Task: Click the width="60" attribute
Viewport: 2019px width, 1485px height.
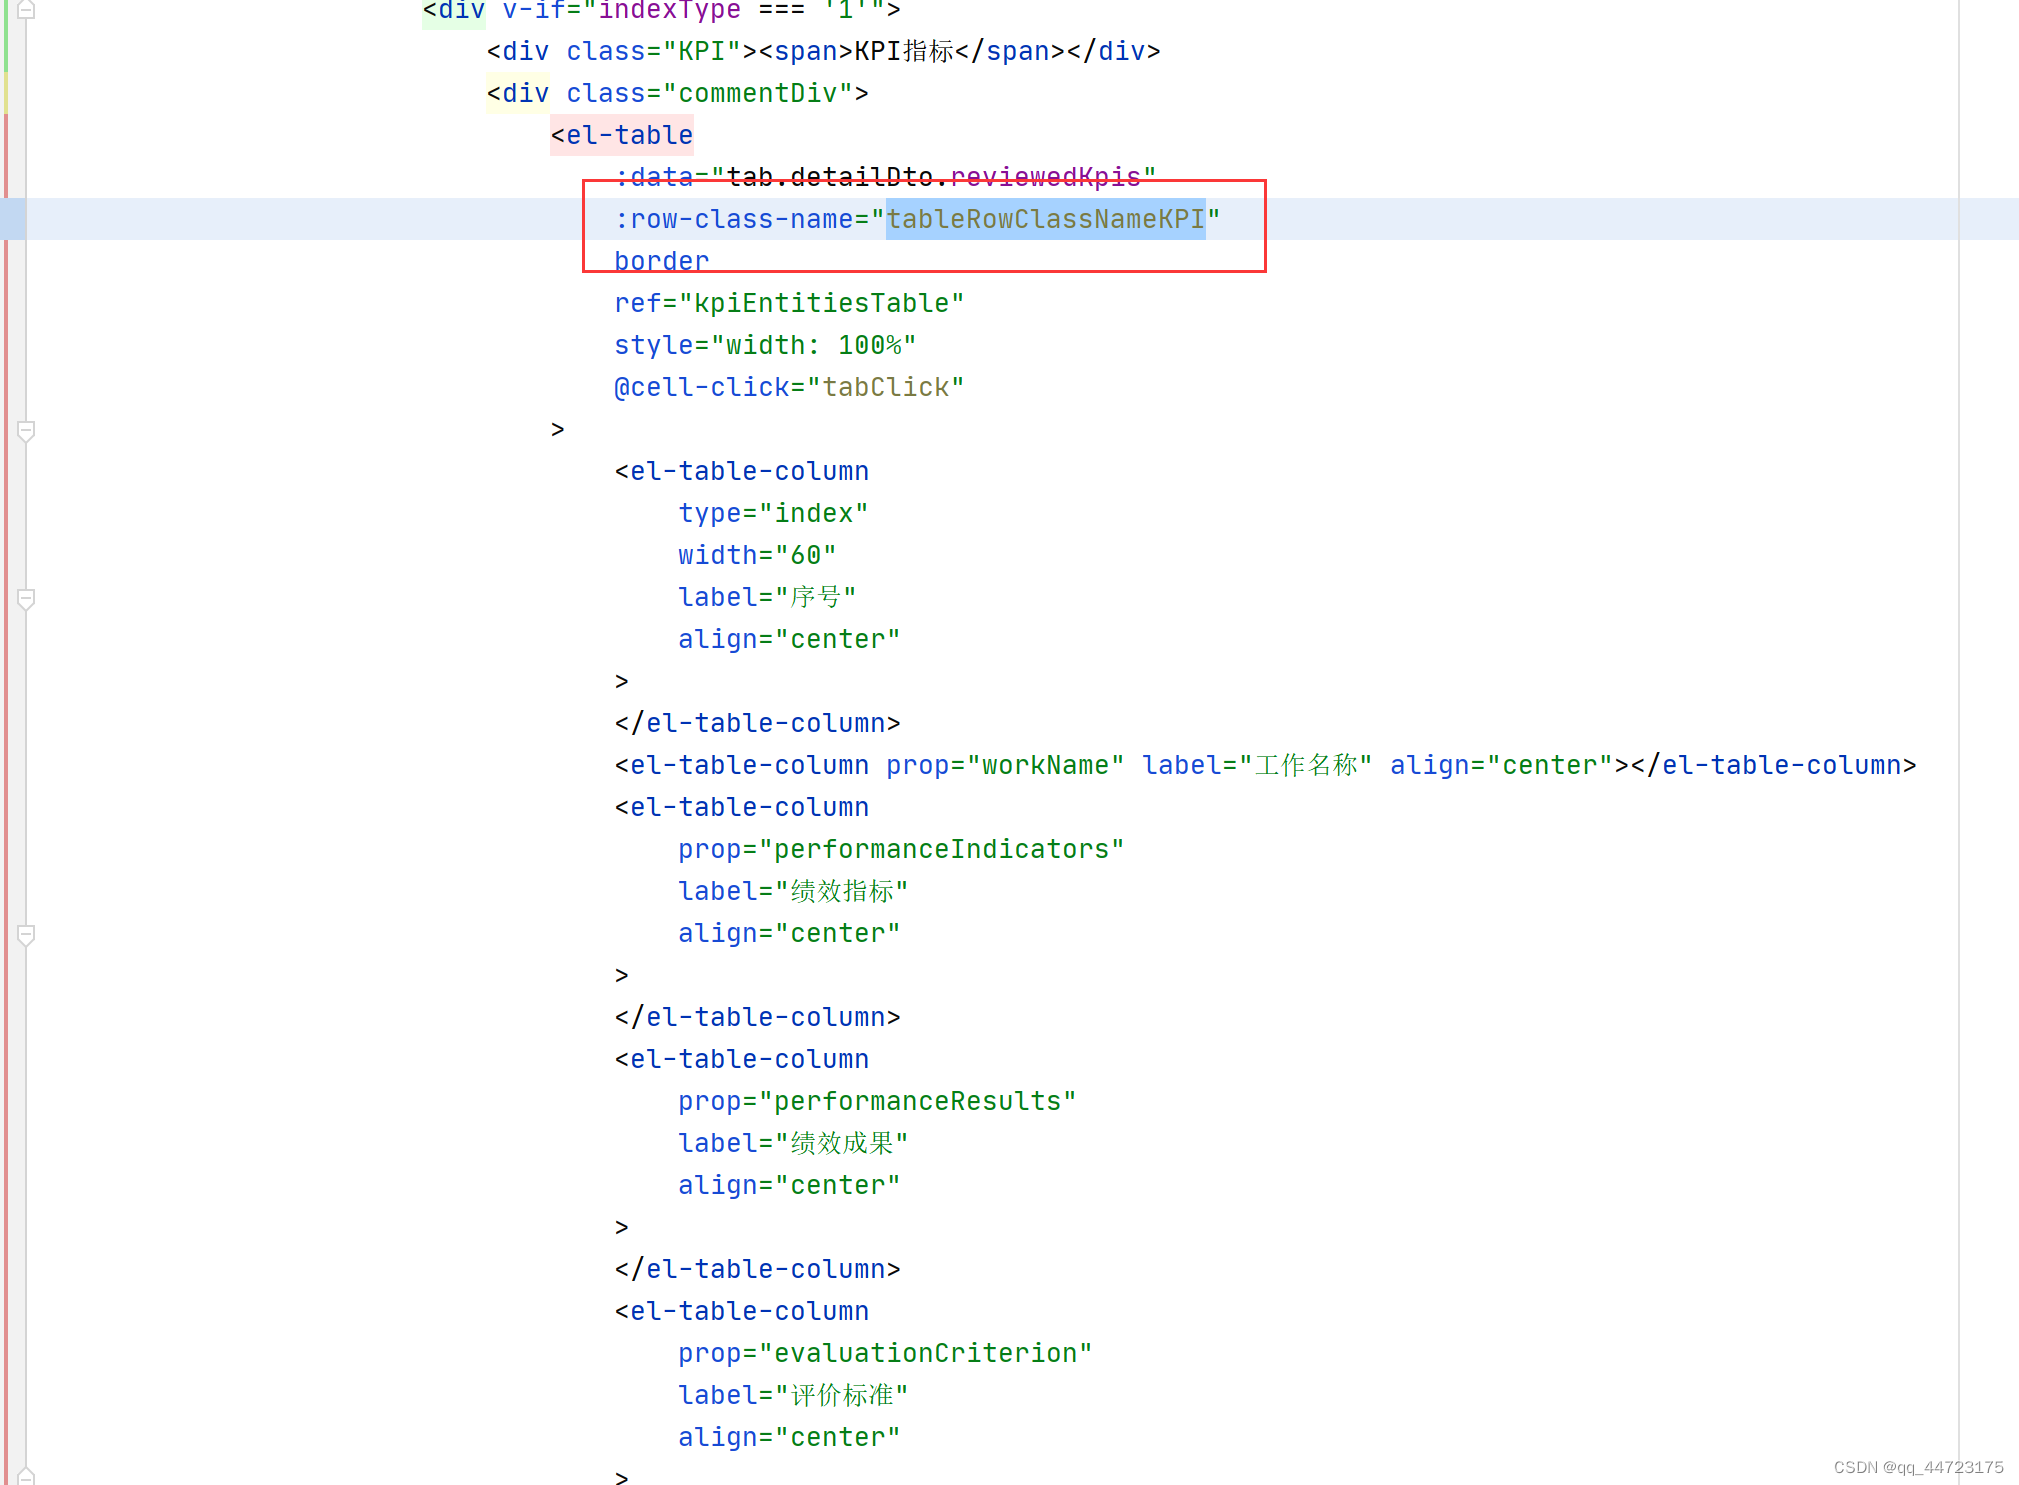Action: [x=757, y=555]
